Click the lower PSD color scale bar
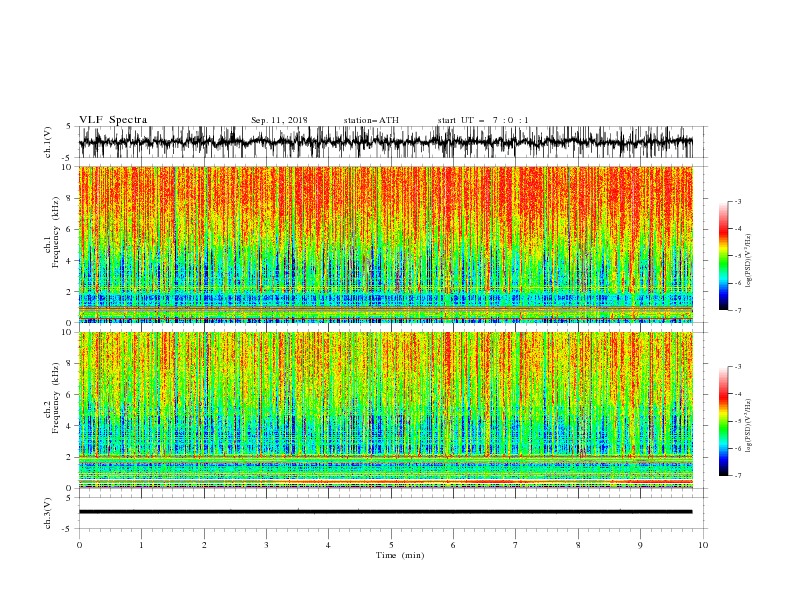The width and height of the screenshot is (792, 612). [723, 421]
